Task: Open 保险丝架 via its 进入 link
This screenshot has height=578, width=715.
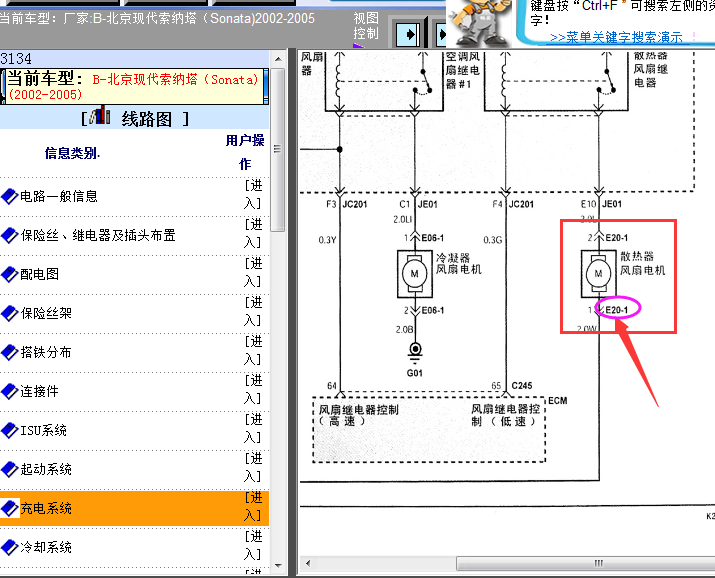Action: tap(253, 312)
